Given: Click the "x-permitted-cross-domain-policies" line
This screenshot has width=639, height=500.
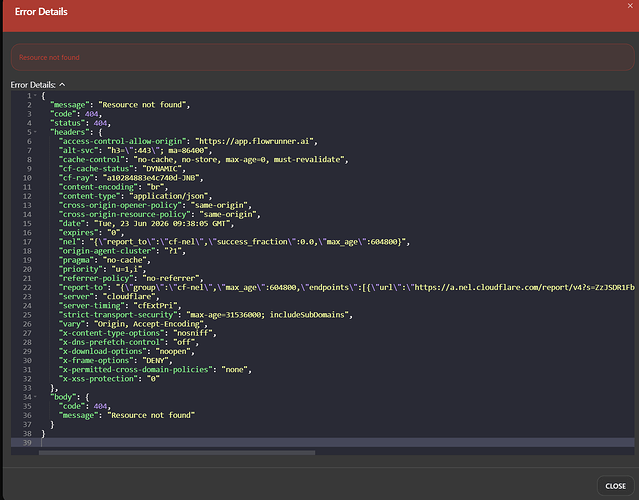Looking at the screenshot, I should (x=155, y=370).
